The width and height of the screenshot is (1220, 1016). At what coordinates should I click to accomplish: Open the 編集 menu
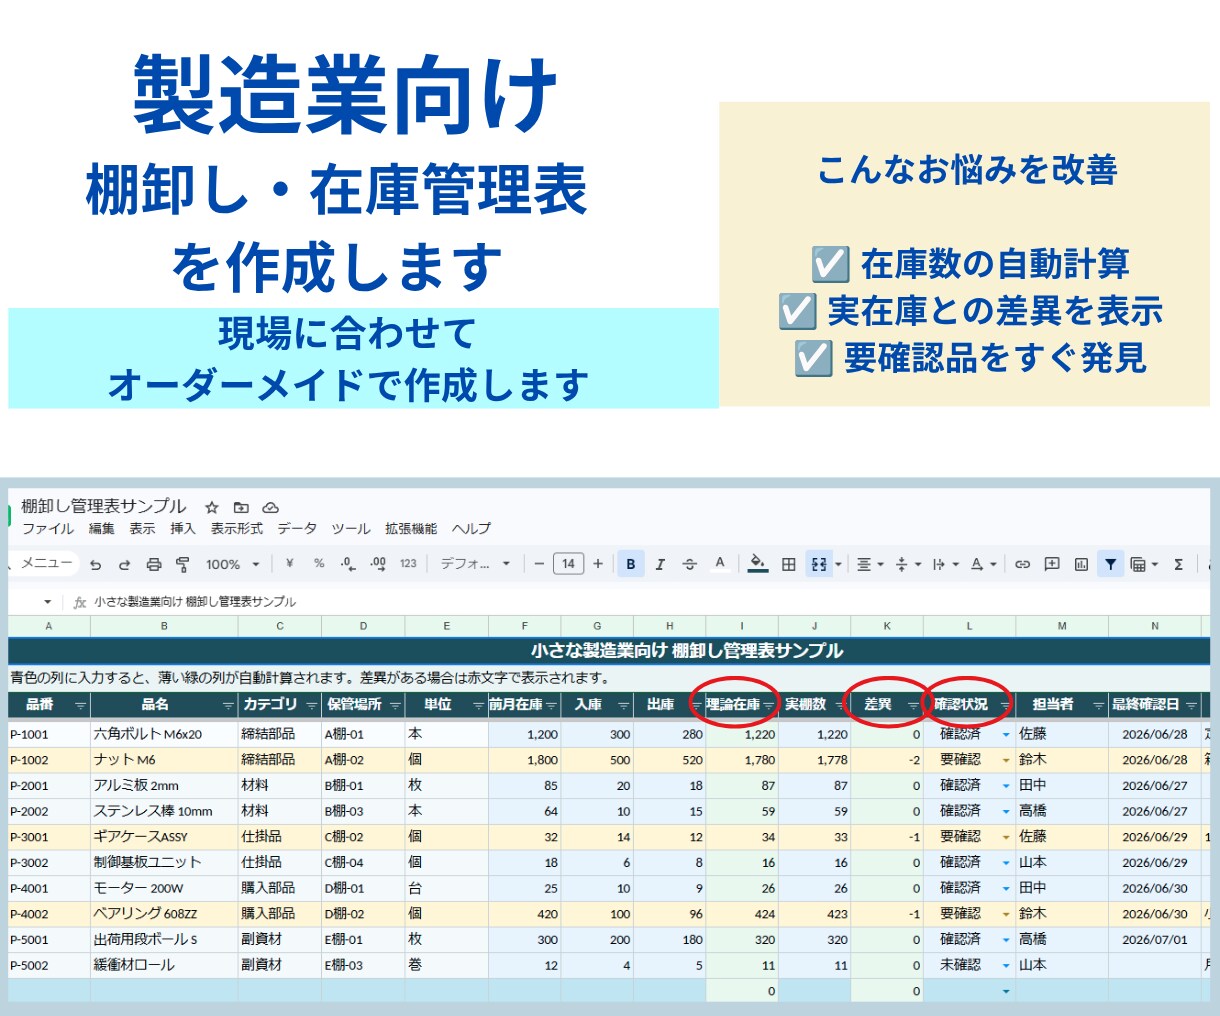click(101, 529)
